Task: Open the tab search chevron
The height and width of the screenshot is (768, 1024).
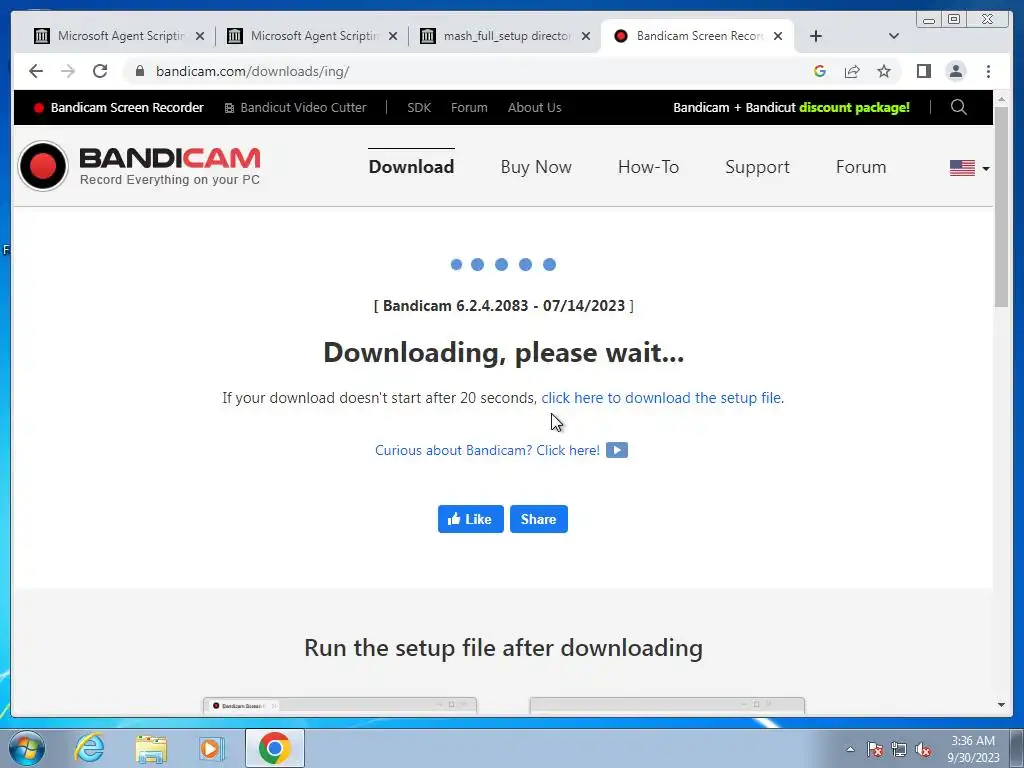Action: [893, 36]
